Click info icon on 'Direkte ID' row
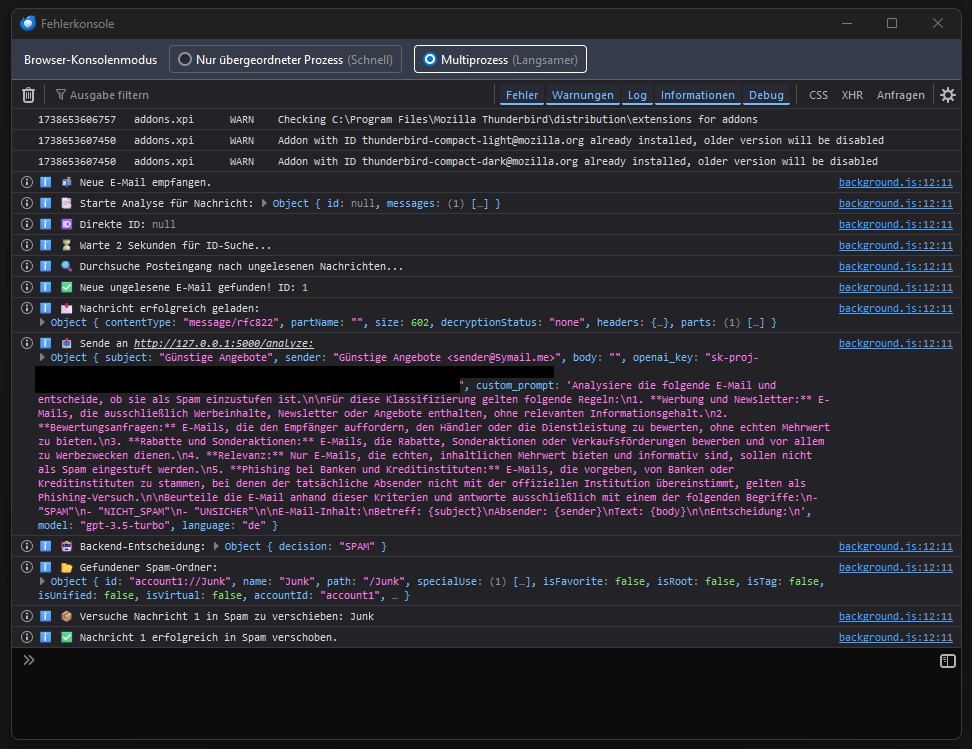Viewport: 972px width, 749px height. point(27,225)
